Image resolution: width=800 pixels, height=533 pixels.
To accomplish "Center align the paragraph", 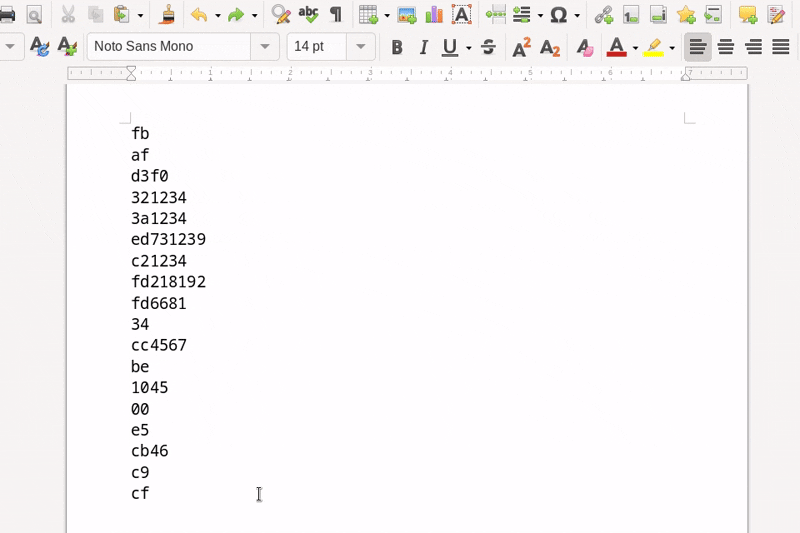I will tap(726, 47).
